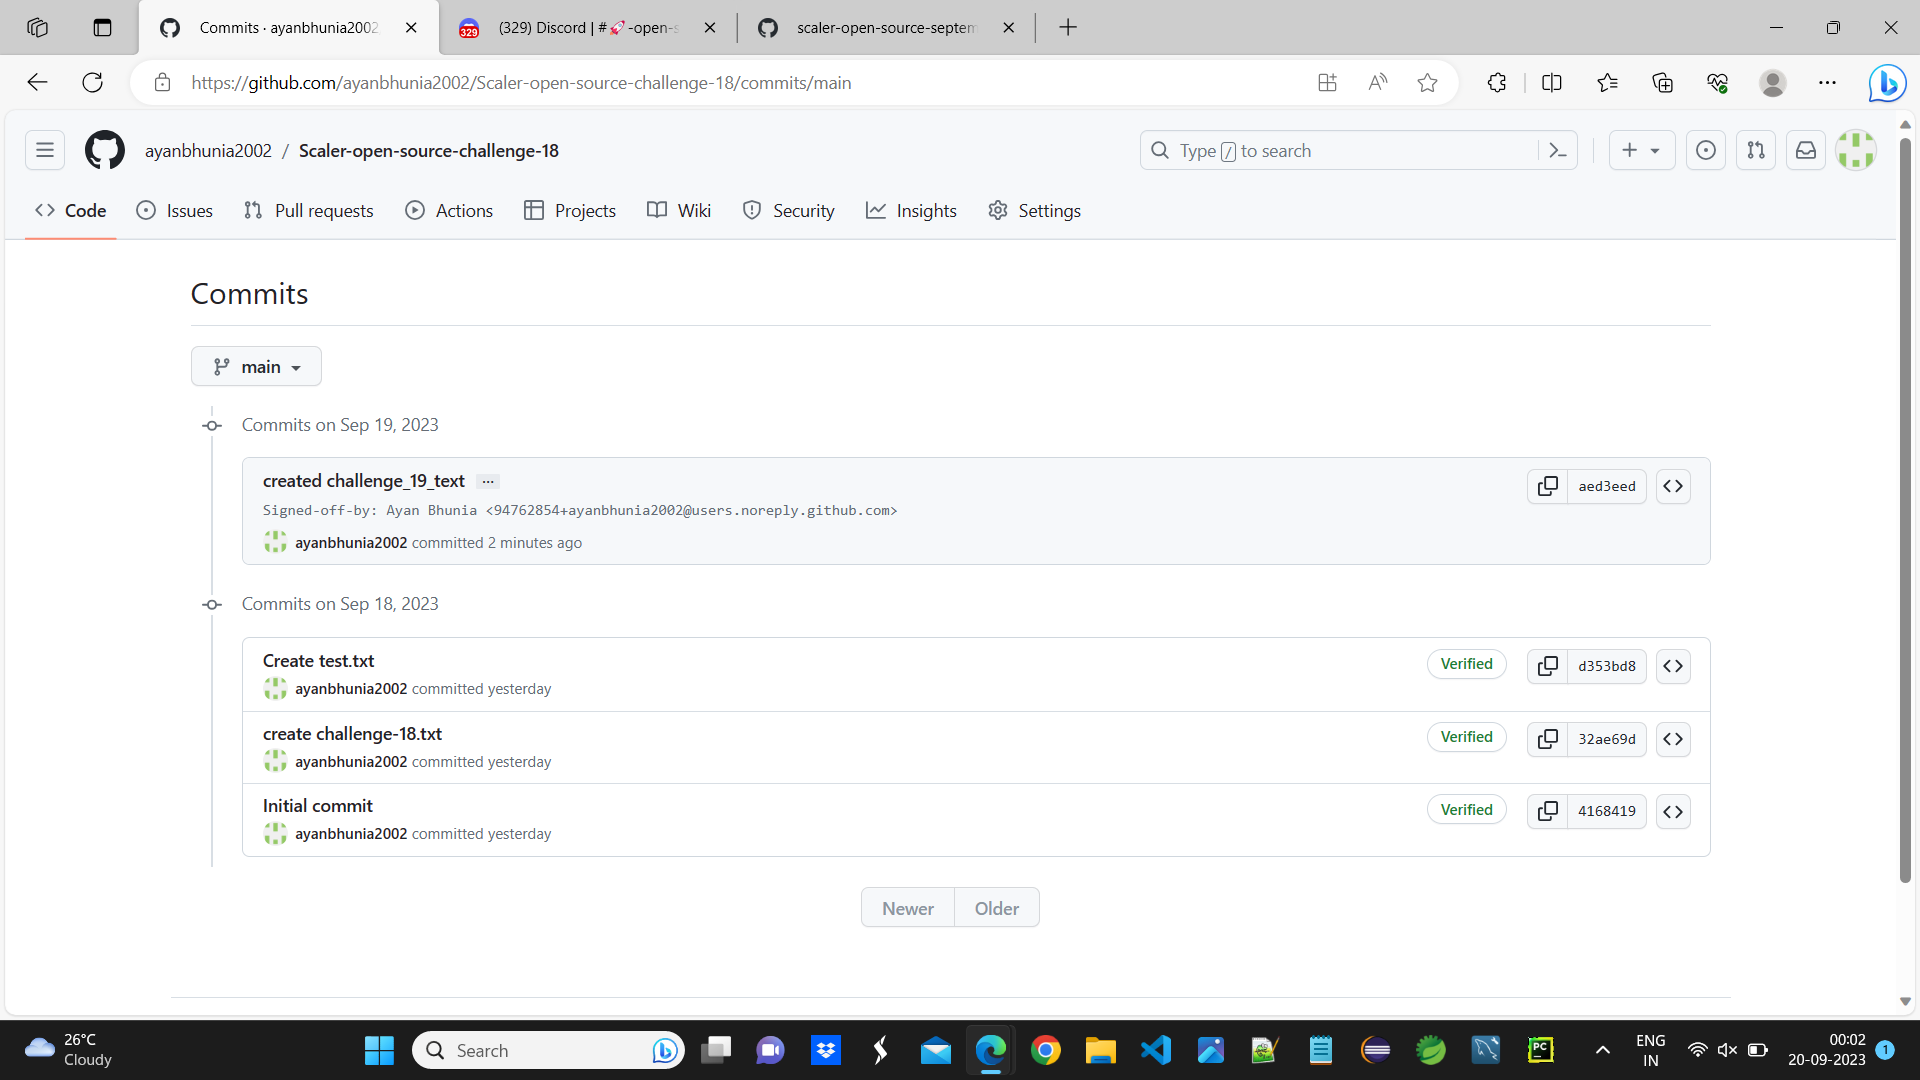Open the repository hamburger navigation menu
Viewport: 1920px width, 1080px height.
tap(45, 150)
